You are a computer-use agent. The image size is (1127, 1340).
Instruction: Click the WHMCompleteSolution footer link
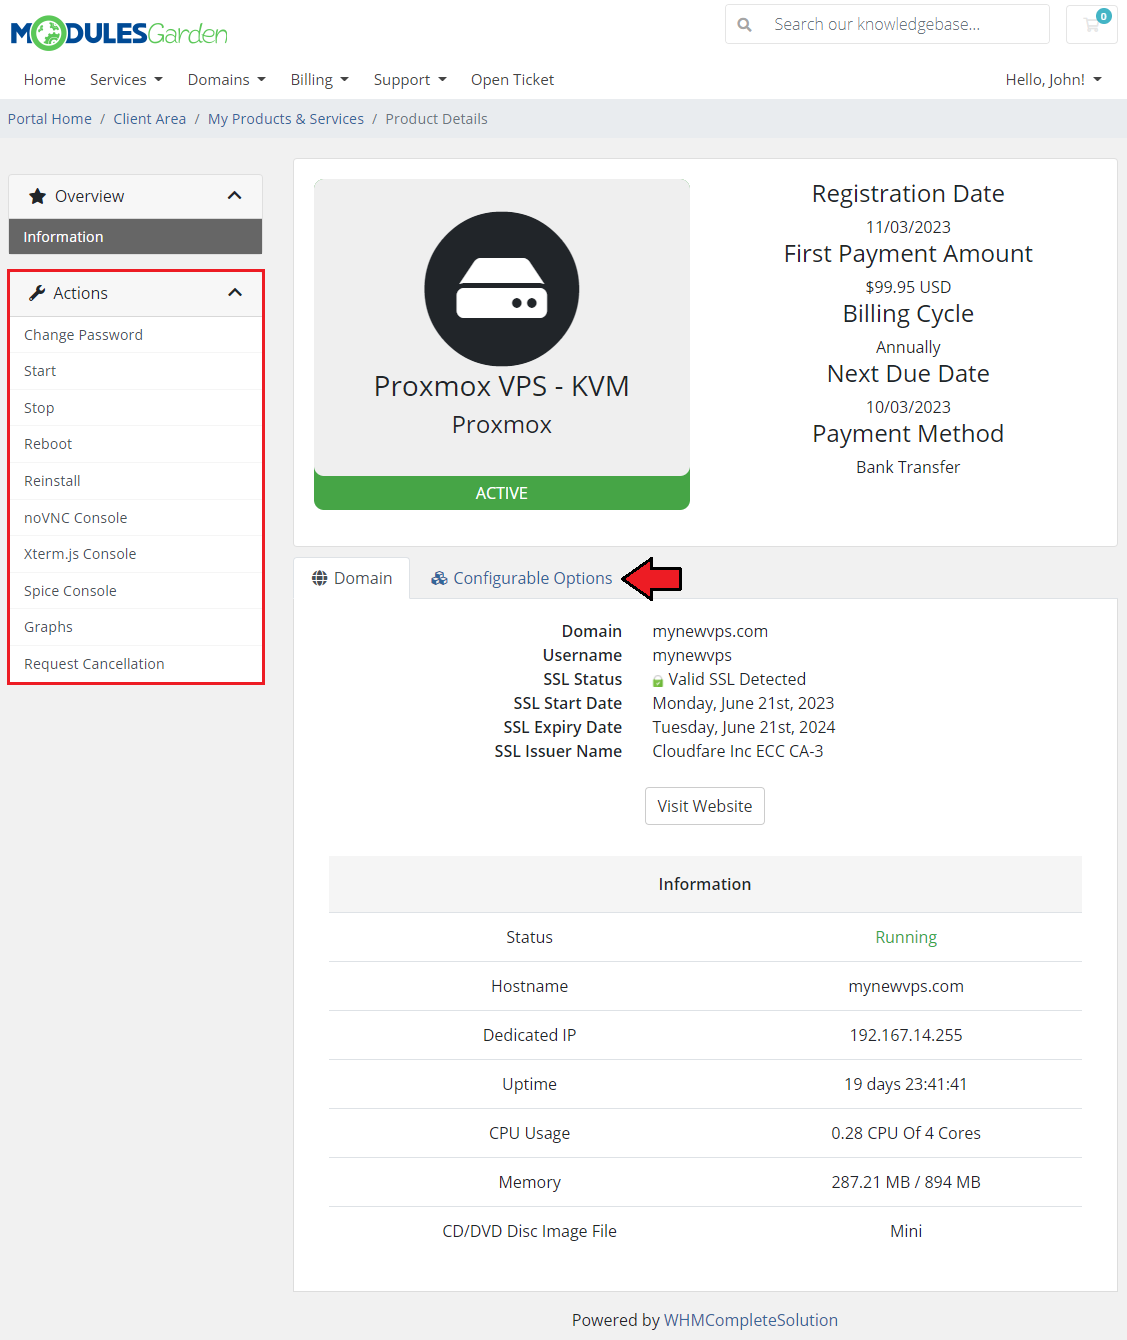pyautogui.click(x=751, y=1320)
